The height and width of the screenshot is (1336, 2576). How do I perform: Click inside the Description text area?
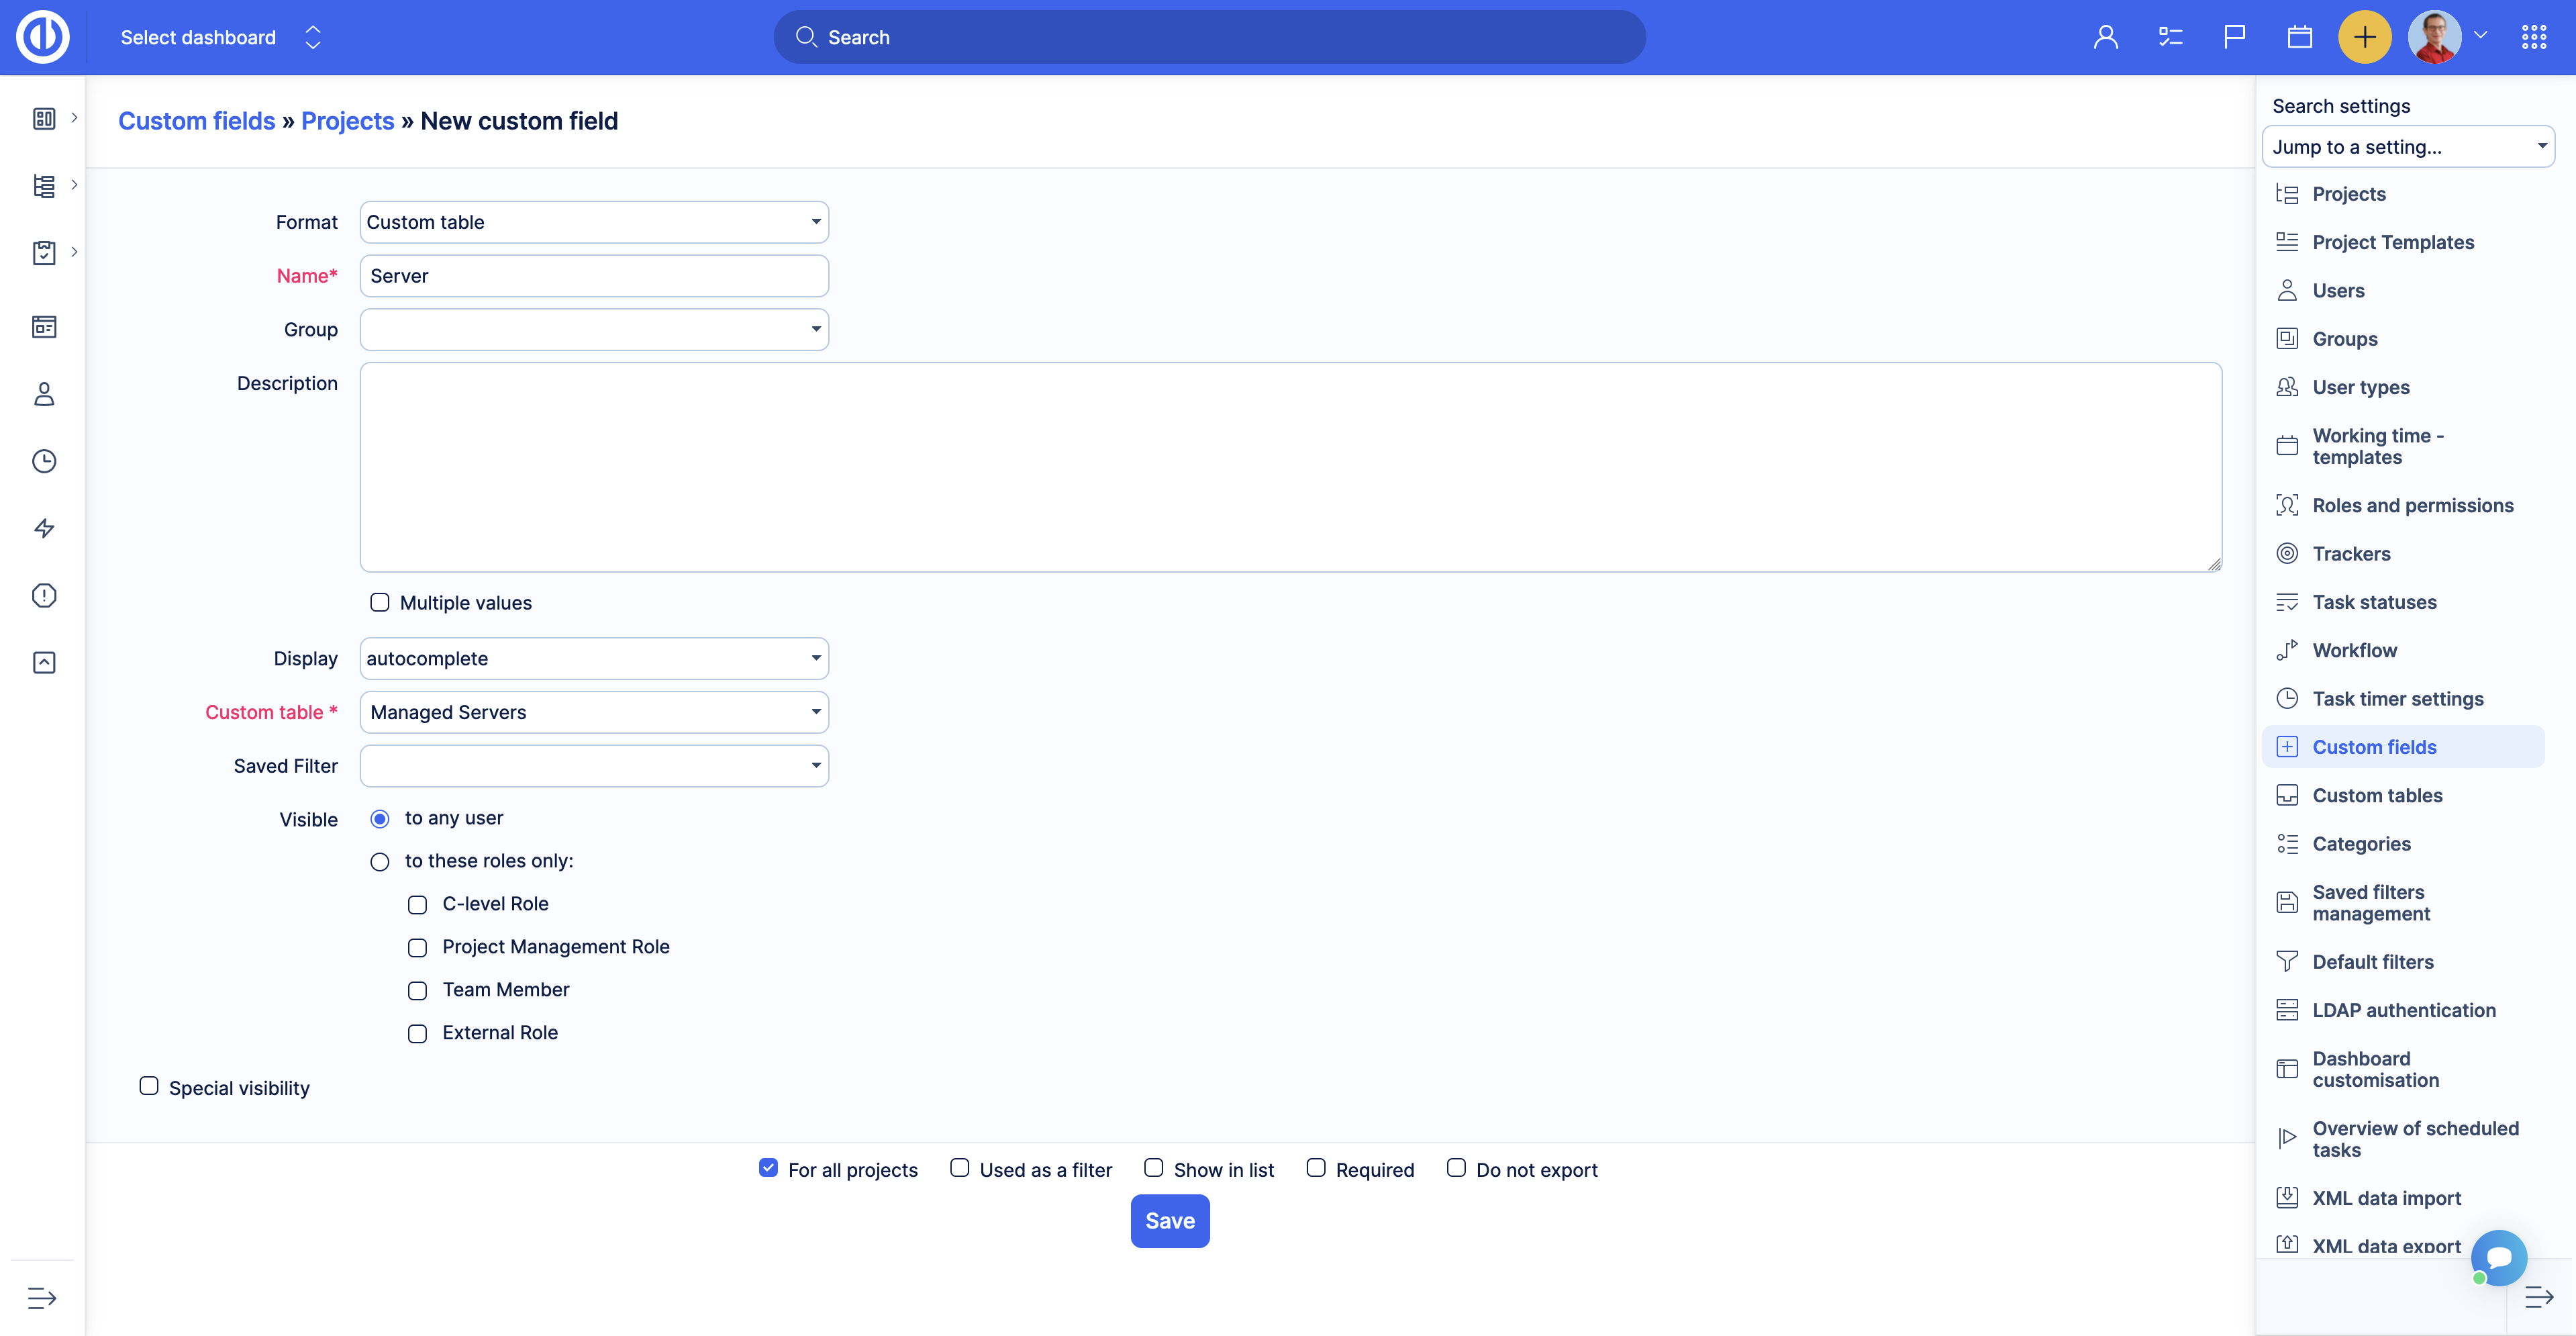coord(1290,467)
